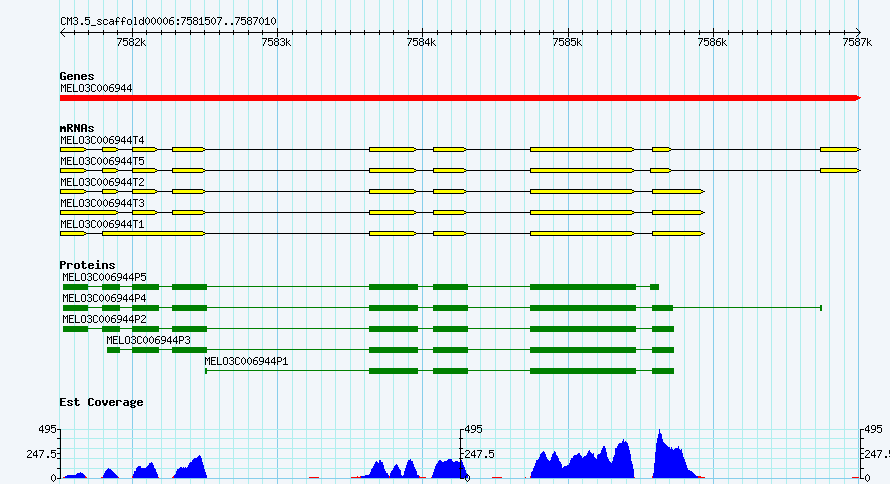Screen dimensions: 890x484
Task: Open the MELO3C006944 gene label
Action: tap(96, 89)
